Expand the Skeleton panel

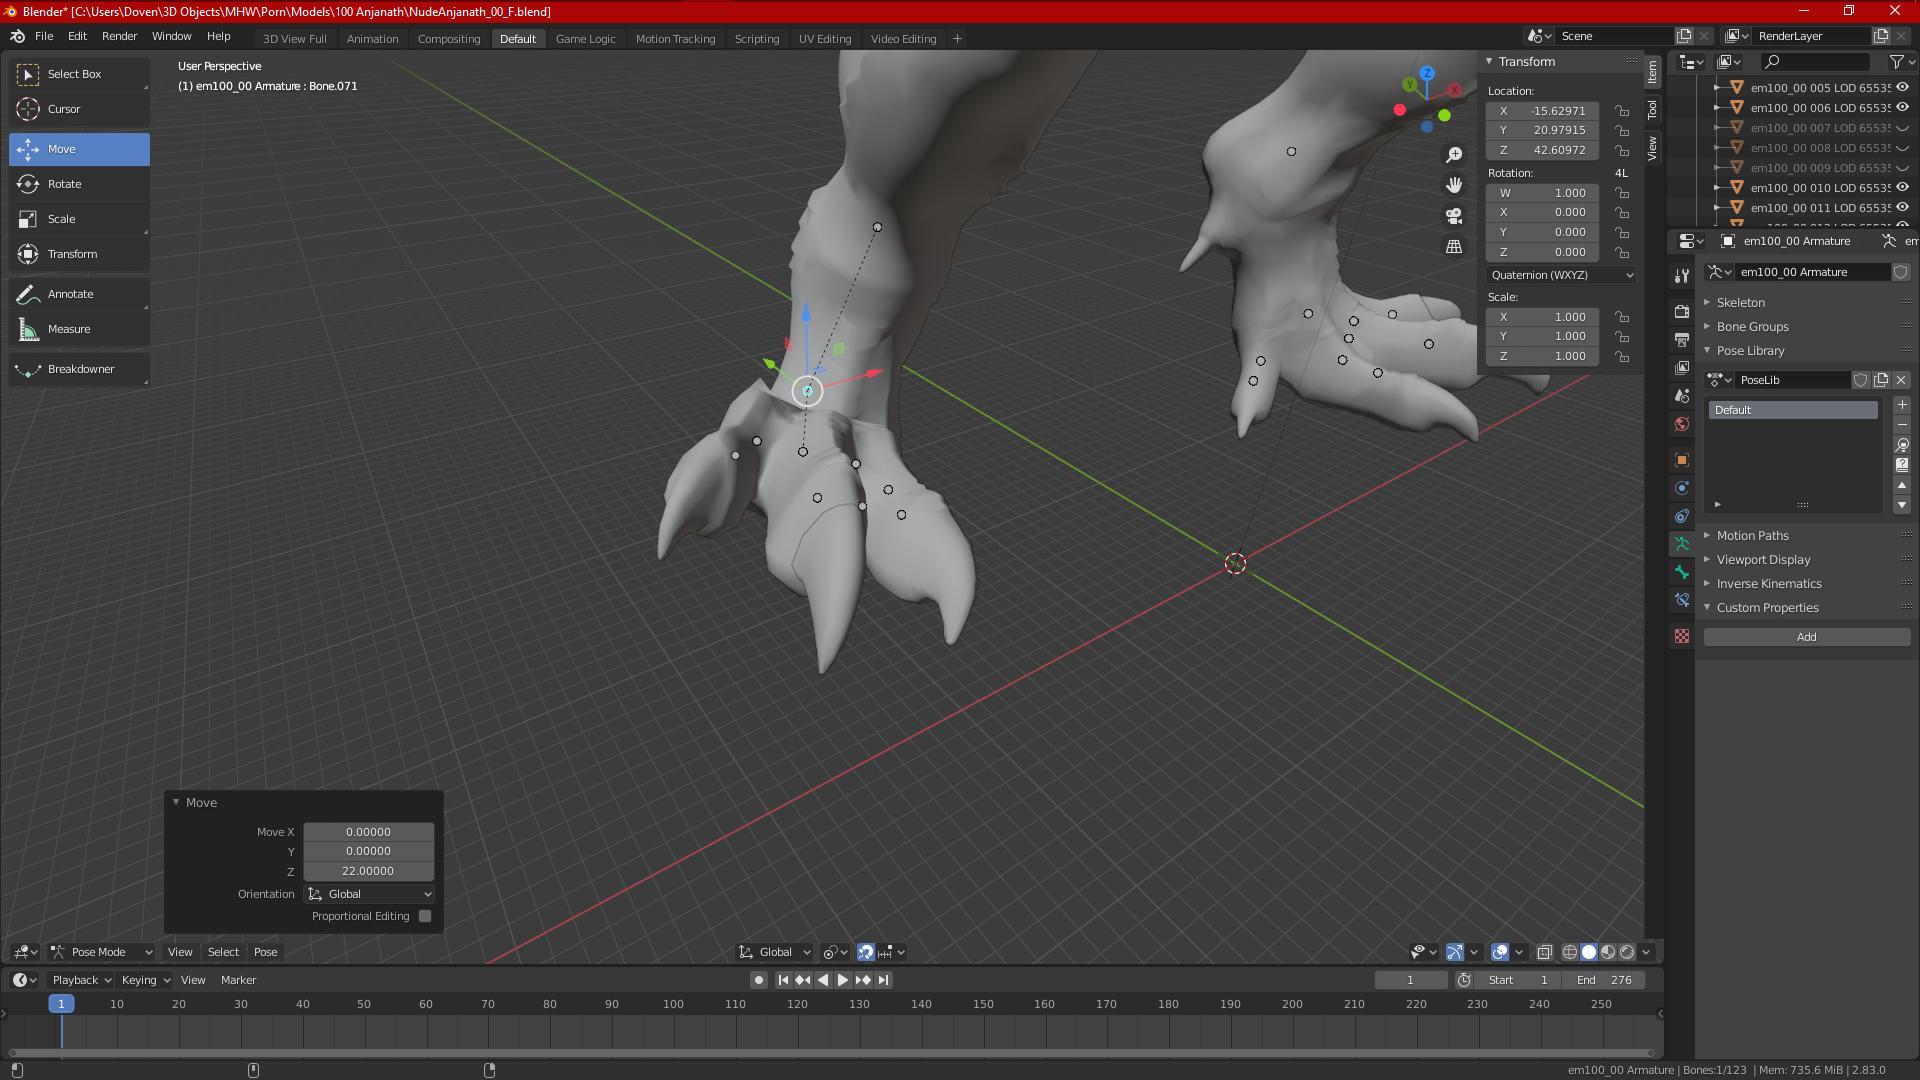pyautogui.click(x=1740, y=303)
